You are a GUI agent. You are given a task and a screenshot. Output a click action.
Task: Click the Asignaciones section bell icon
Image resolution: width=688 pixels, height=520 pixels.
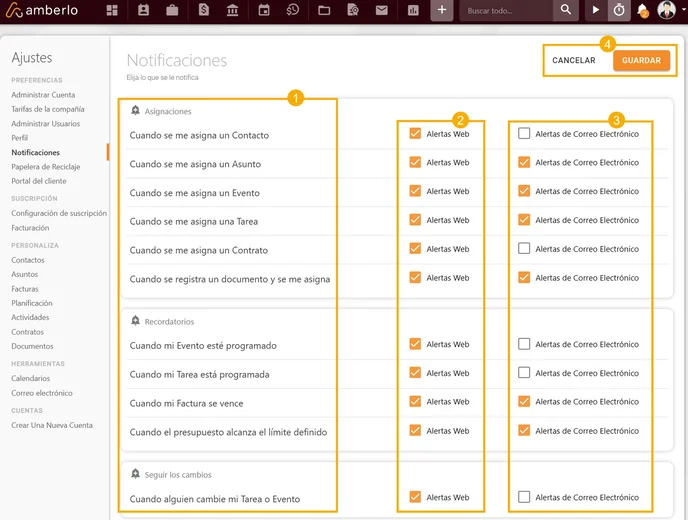136,110
